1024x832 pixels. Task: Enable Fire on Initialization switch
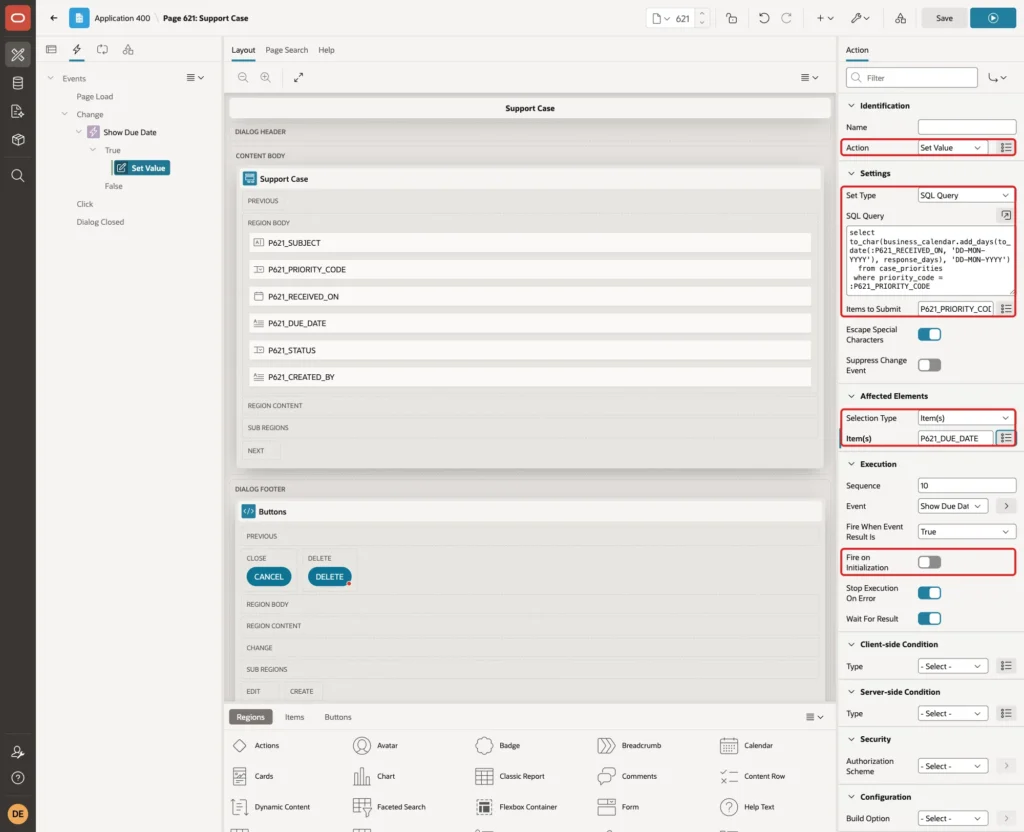tap(929, 562)
